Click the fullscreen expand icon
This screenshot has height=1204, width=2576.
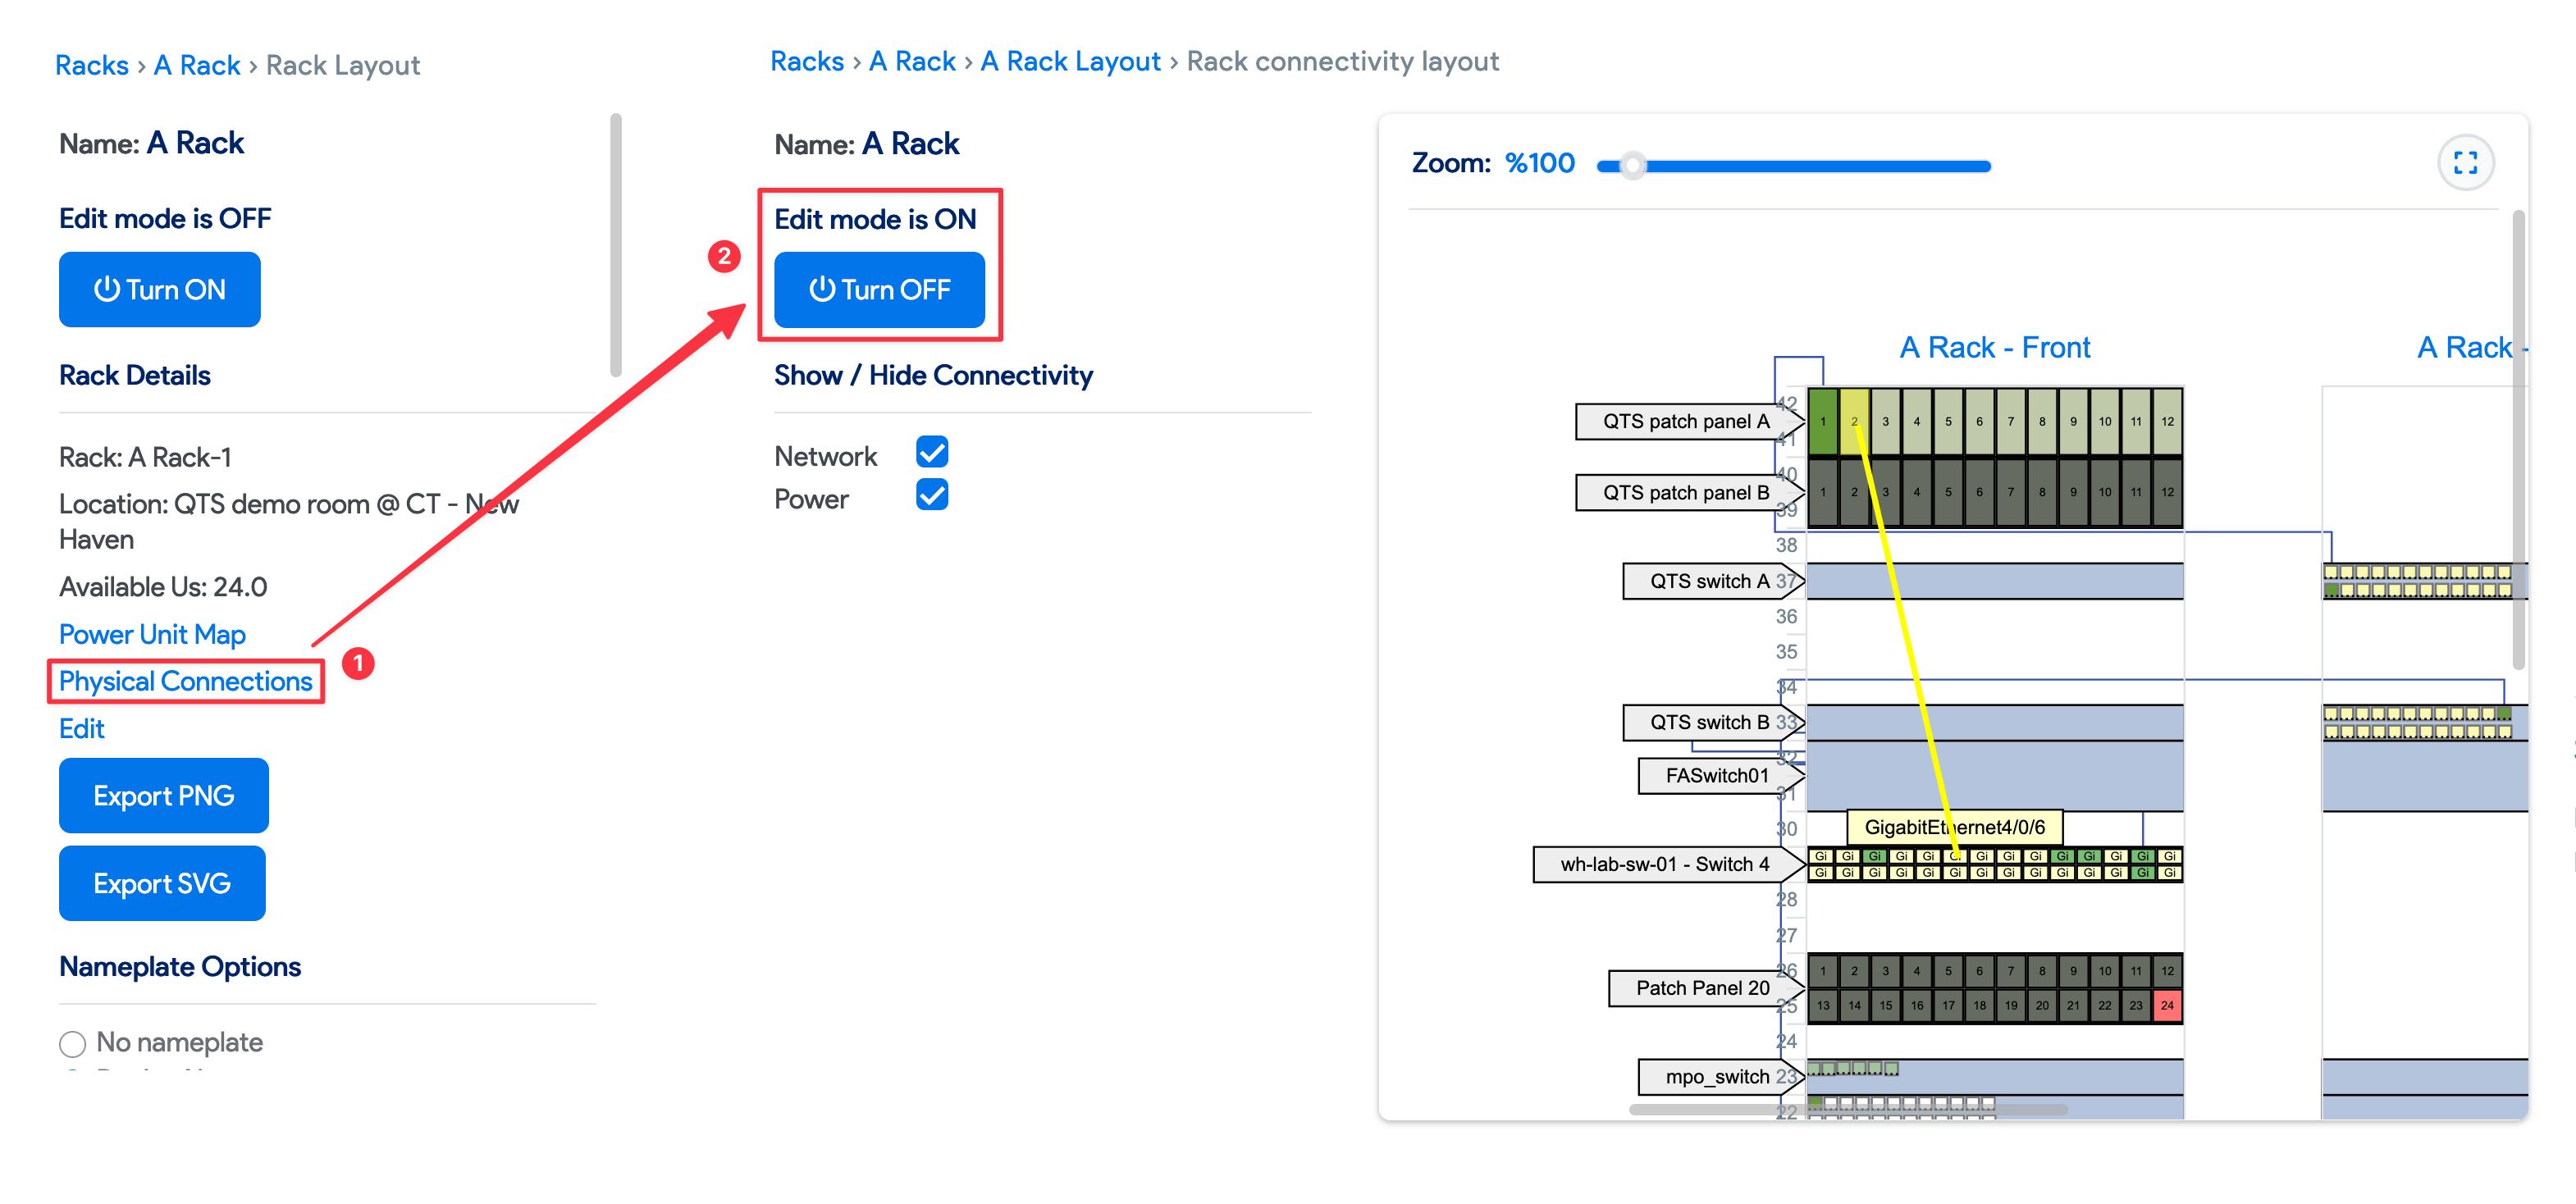2465,163
